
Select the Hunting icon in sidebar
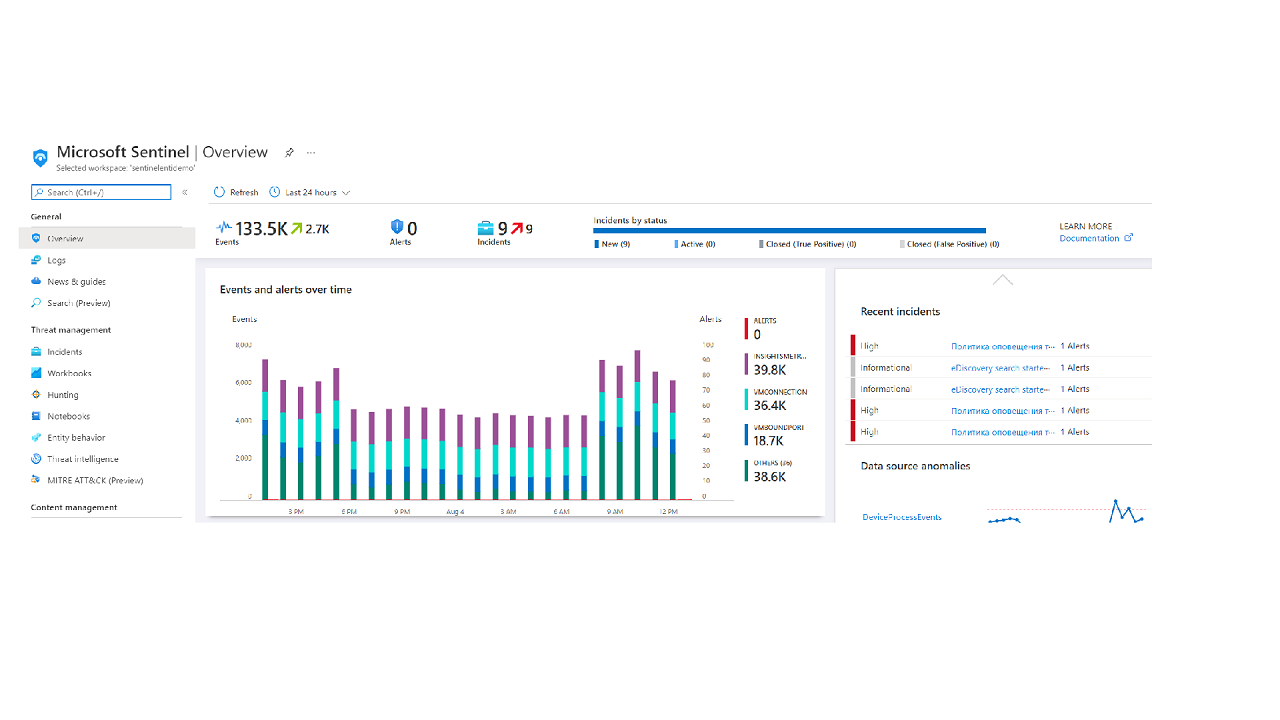tap(36, 395)
